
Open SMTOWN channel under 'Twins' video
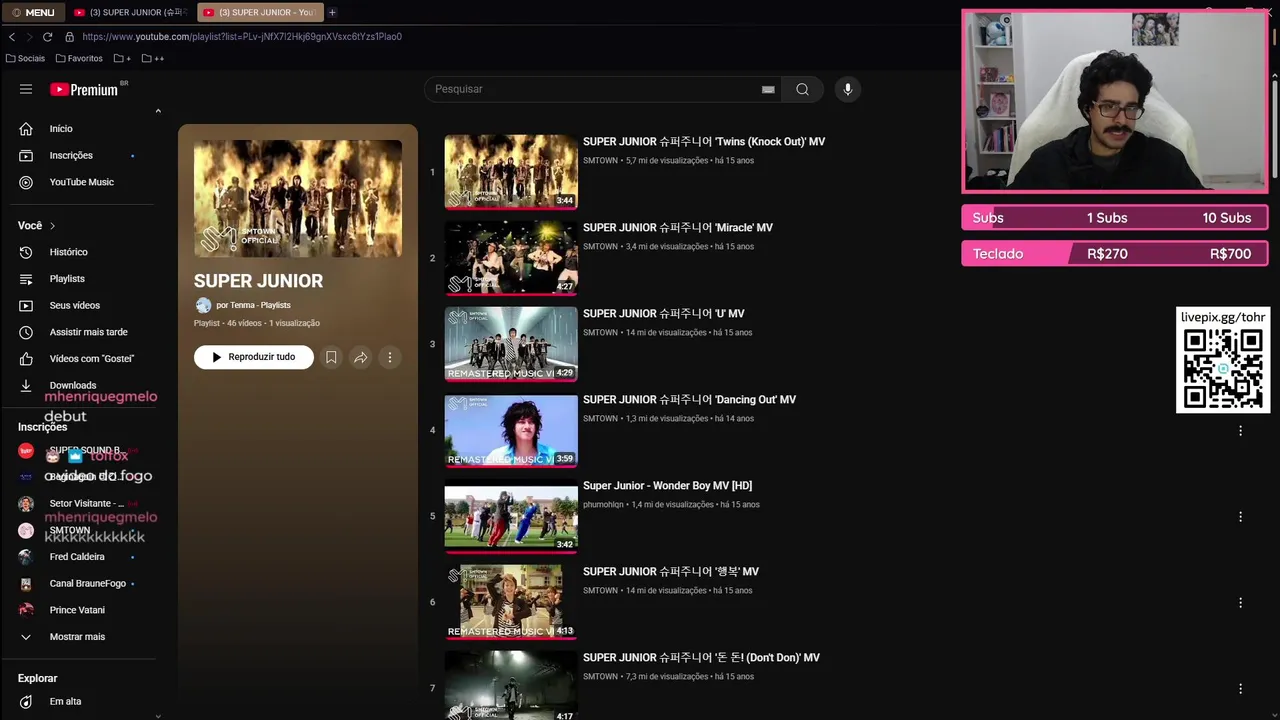coord(600,161)
